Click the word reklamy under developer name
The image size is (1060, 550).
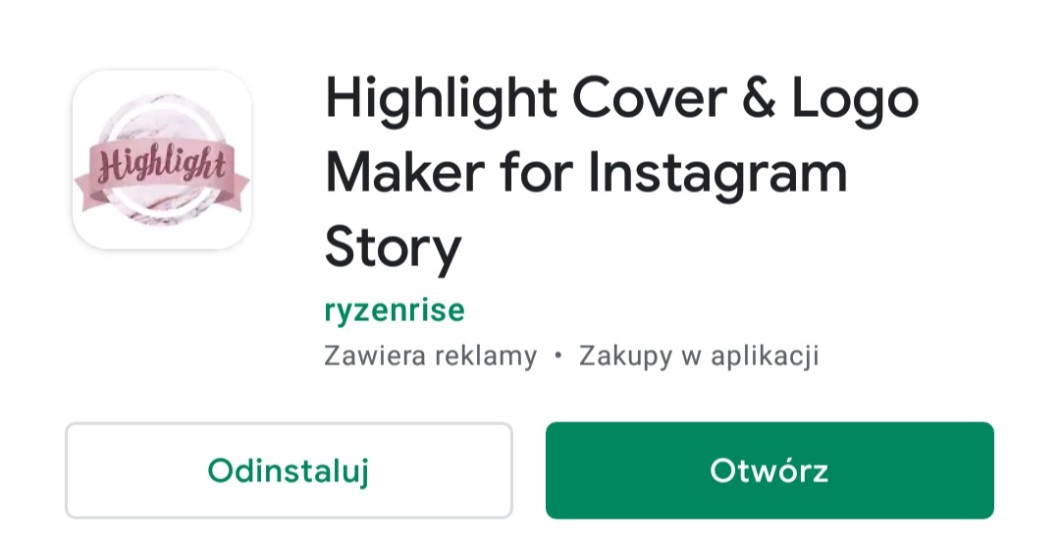(x=485, y=356)
